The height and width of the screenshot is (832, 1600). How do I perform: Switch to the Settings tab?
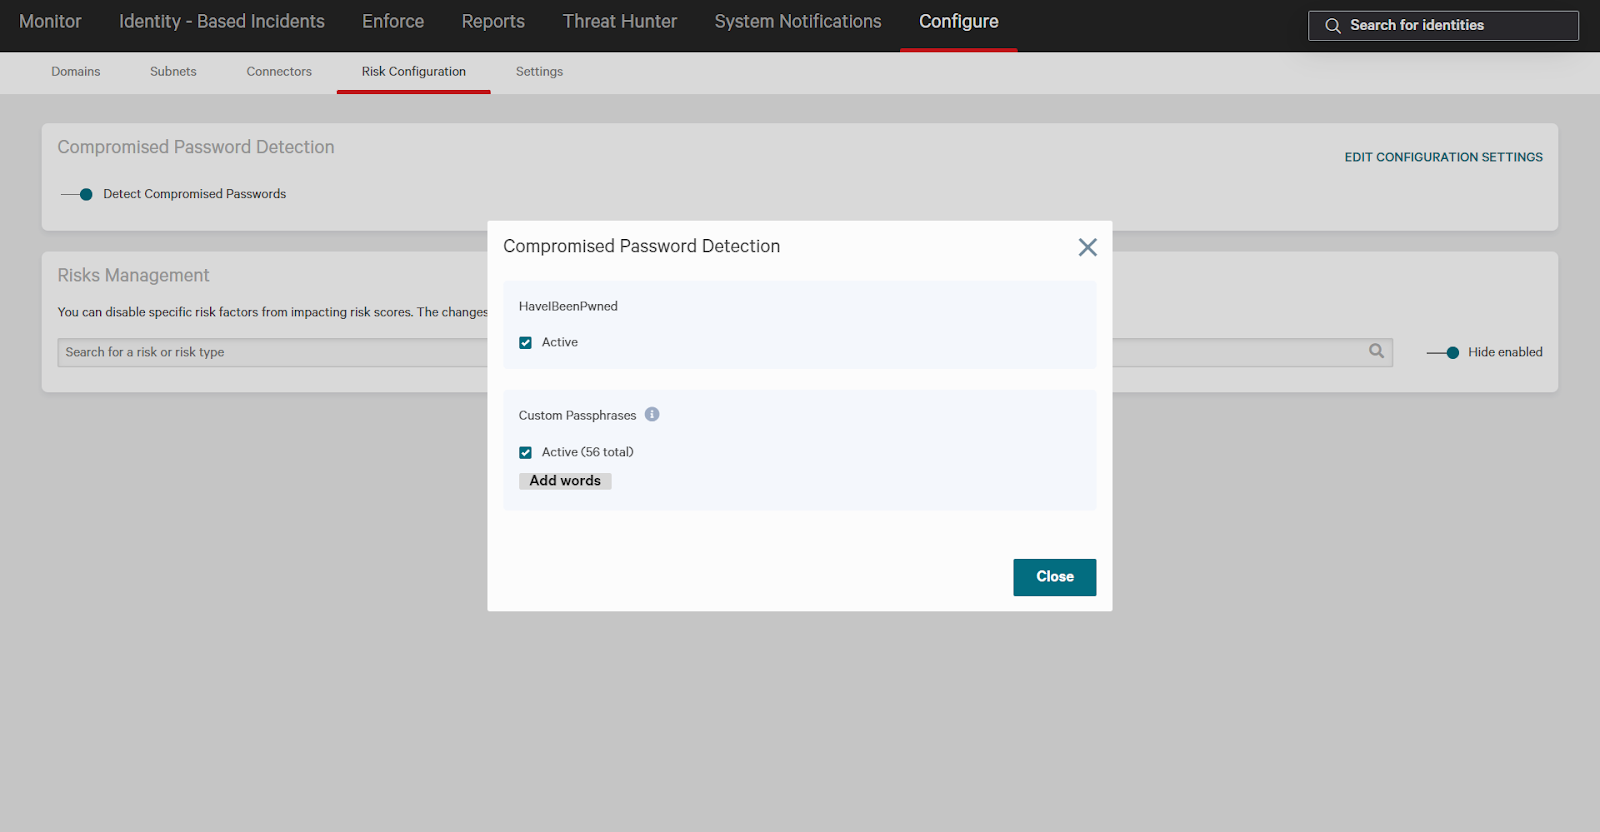point(539,72)
